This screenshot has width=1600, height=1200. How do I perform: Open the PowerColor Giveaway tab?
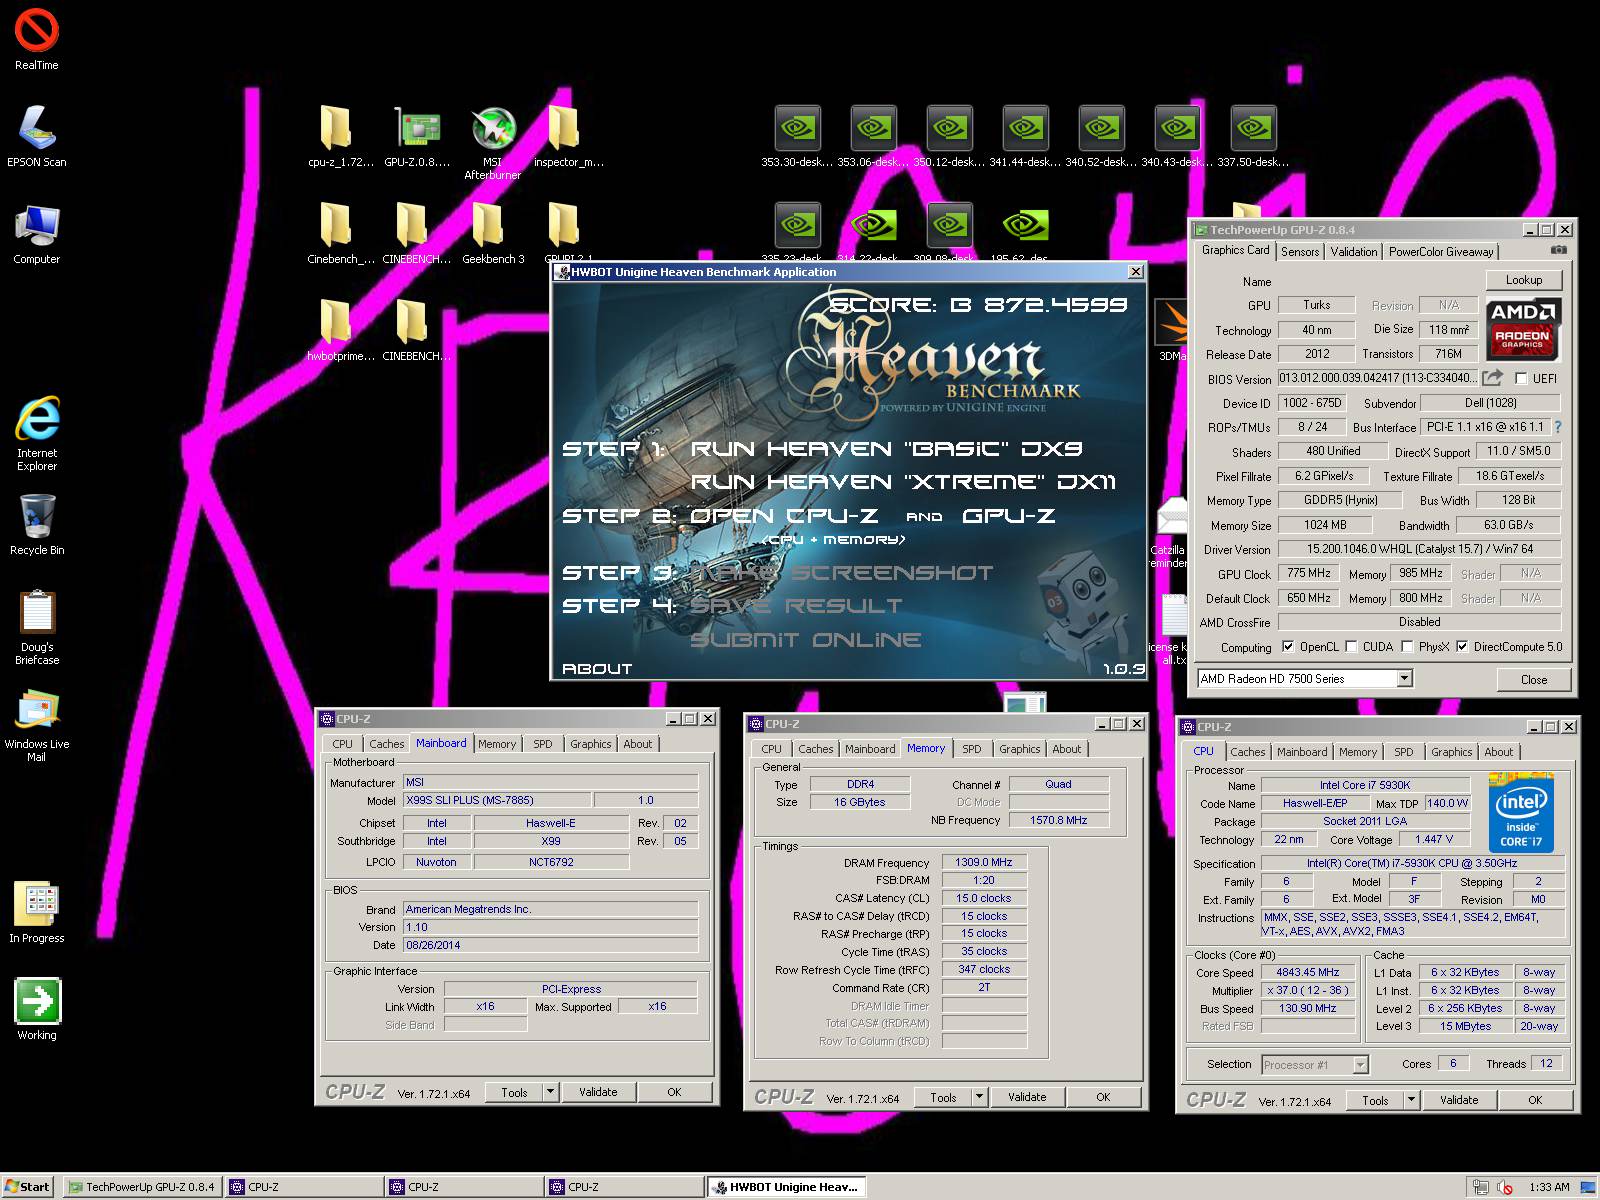point(1441,252)
